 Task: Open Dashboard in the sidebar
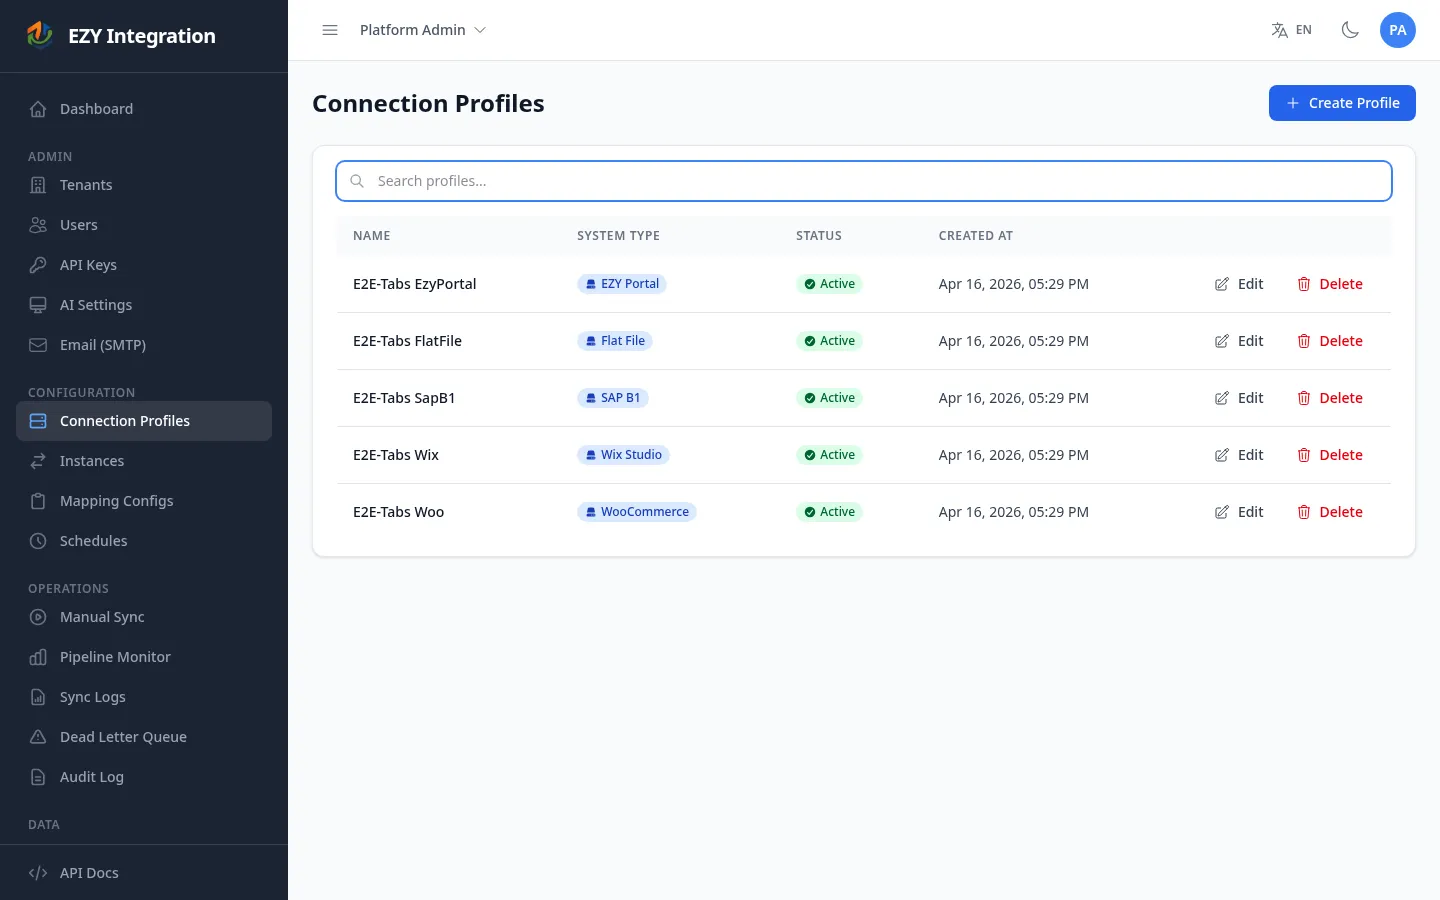[144, 109]
